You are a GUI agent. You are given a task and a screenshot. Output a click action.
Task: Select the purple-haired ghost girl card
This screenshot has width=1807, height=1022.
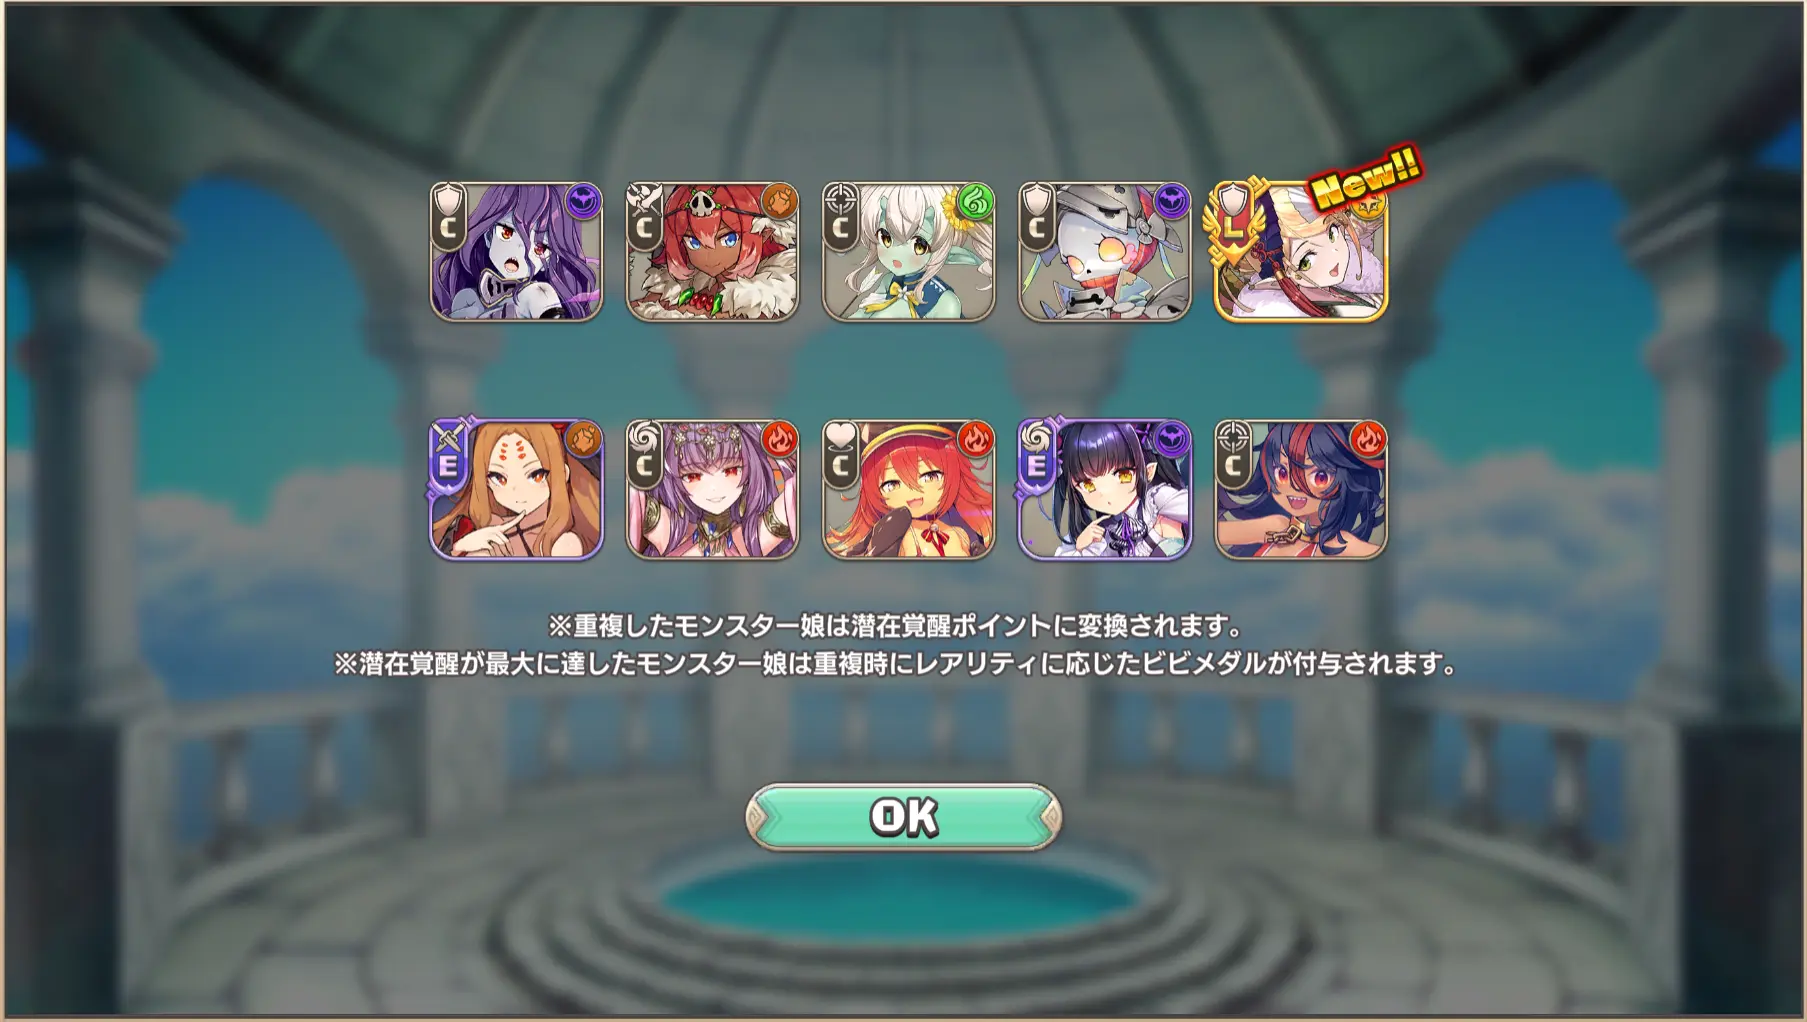516,251
